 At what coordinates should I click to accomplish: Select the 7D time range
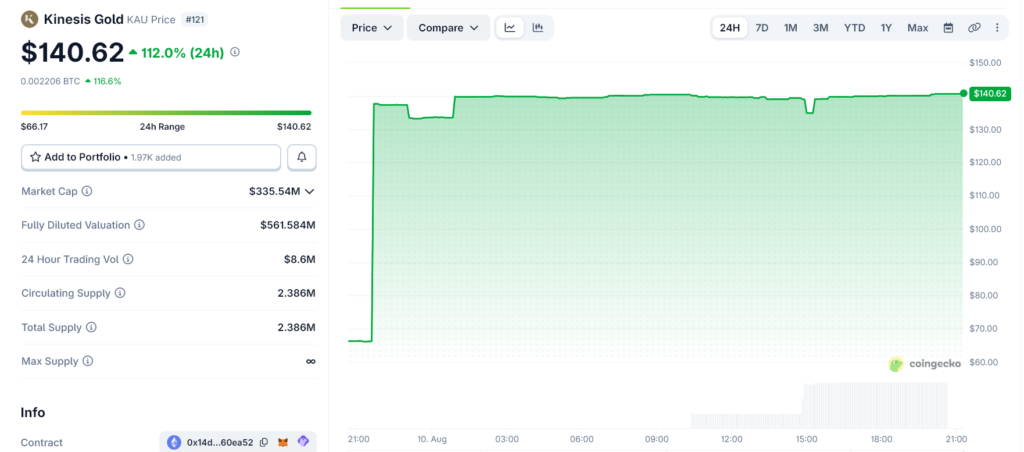pyautogui.click(x=761, y=27)
